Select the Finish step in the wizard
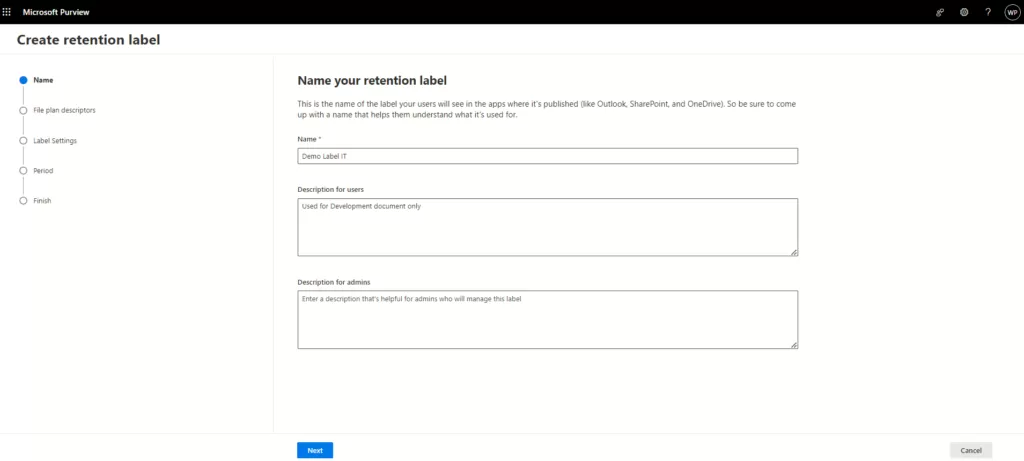The width and height of the screenshot is (1024, 461). click(x=42, y=201)
